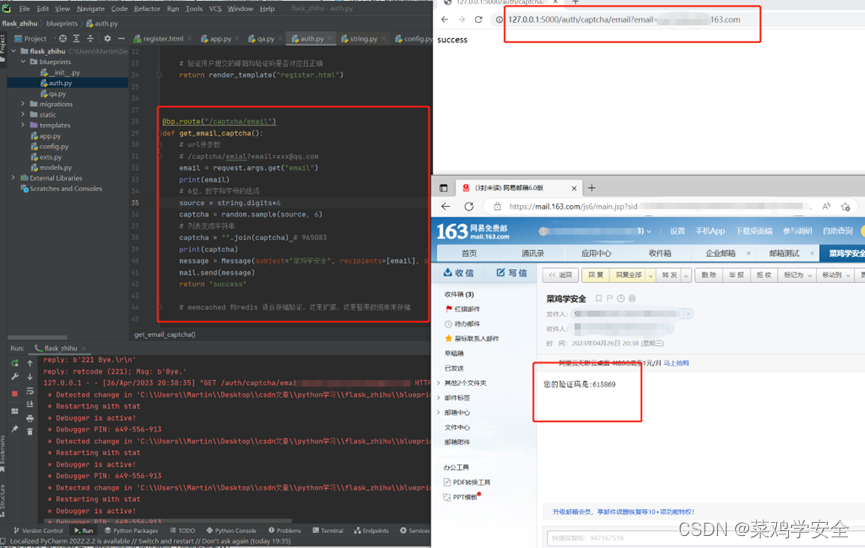
Task: Open the Version Control tool window
Action: click(x=38, y=530)
